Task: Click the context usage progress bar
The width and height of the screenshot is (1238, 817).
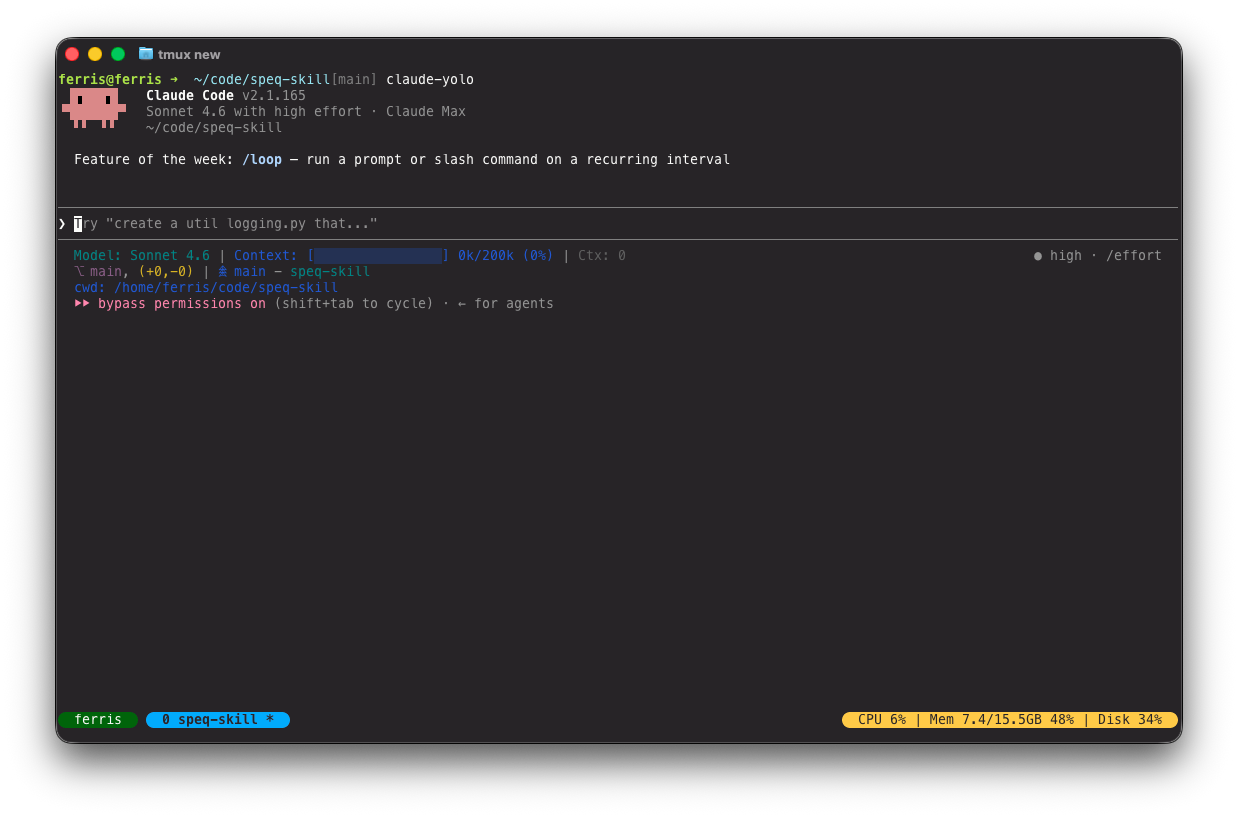Action: pos(378,255)
